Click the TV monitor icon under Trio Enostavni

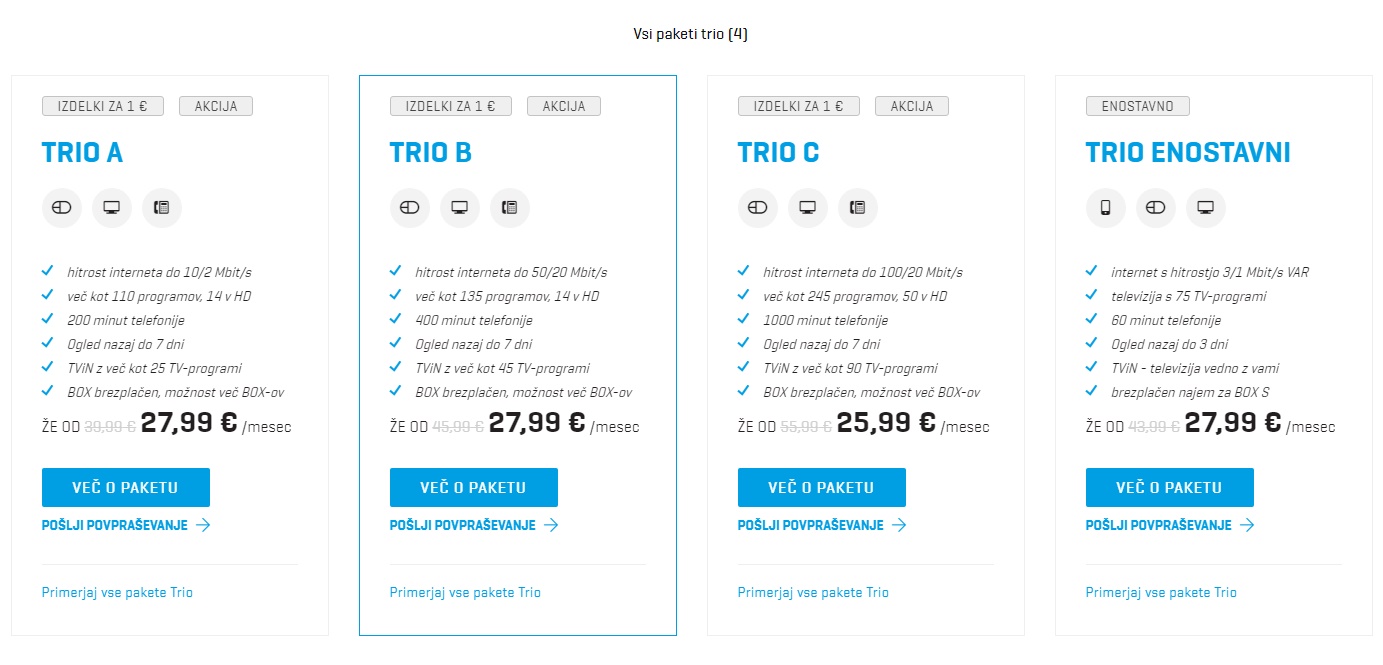(1206, 208)
